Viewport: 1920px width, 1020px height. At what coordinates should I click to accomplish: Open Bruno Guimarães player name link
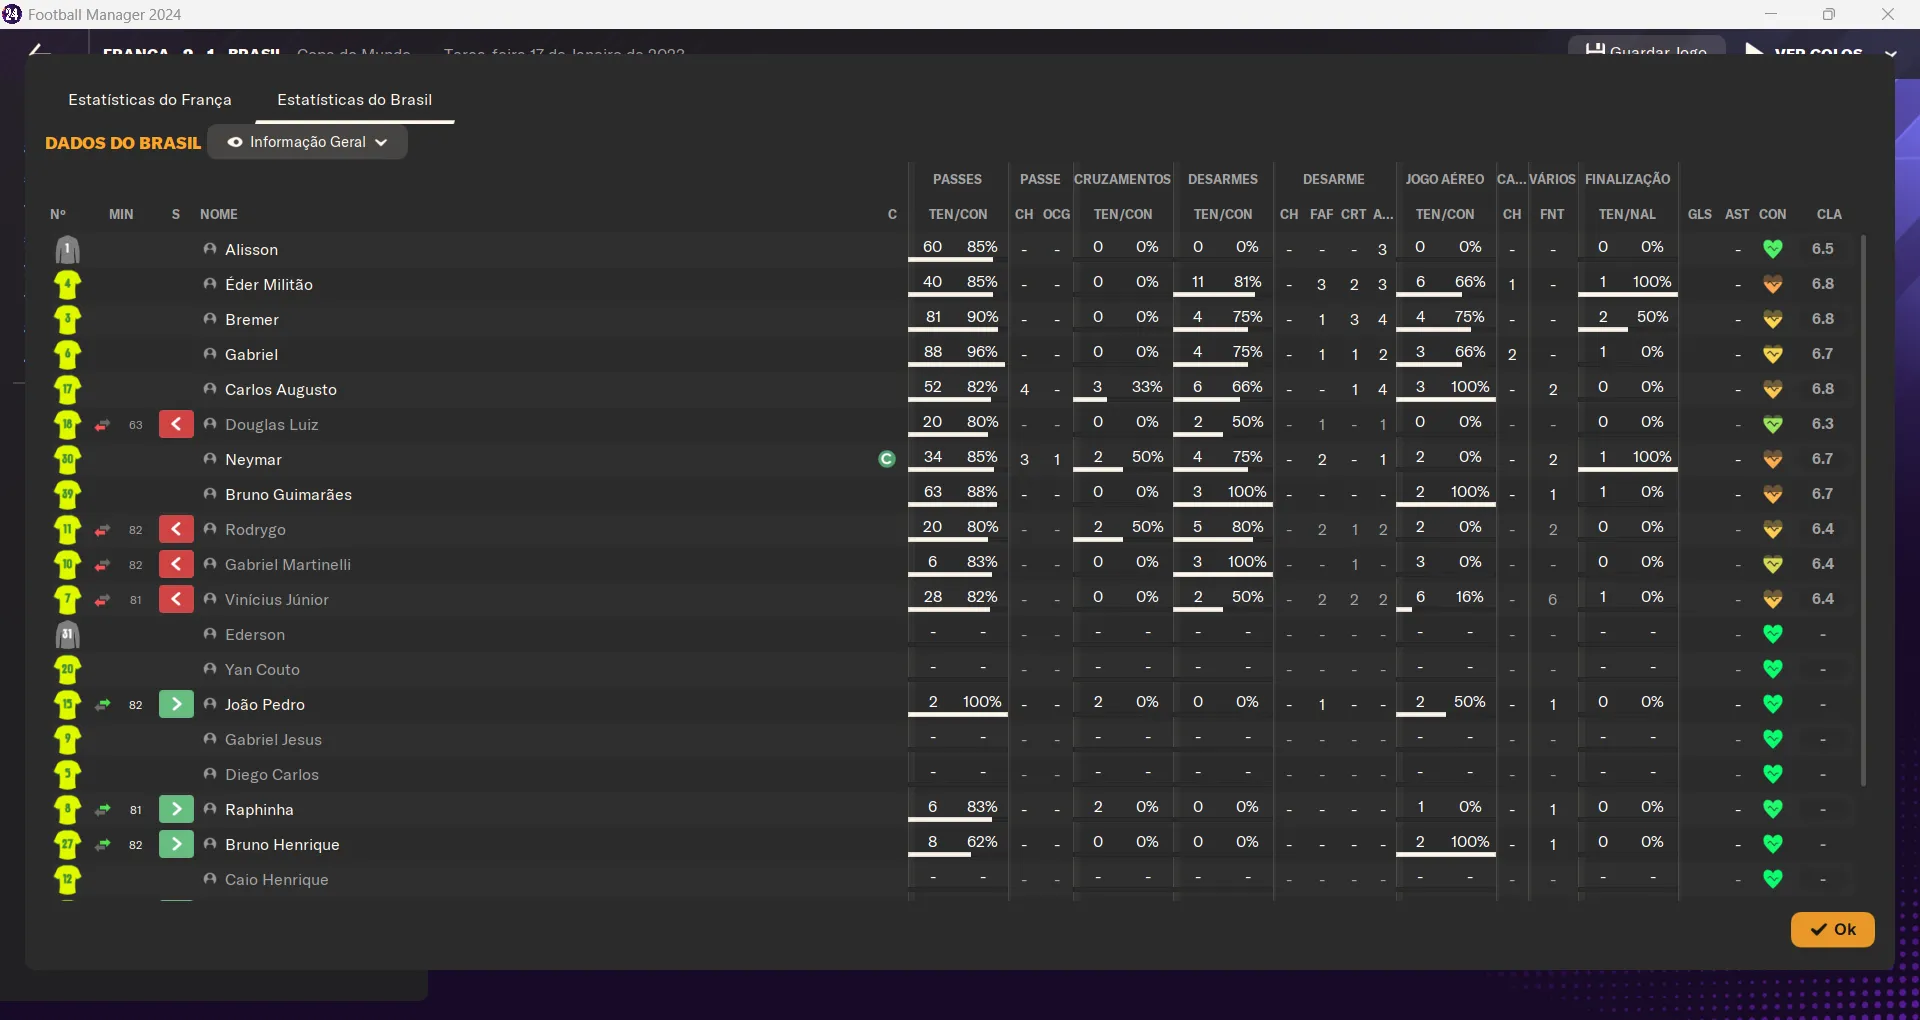(x=288, y=495)
